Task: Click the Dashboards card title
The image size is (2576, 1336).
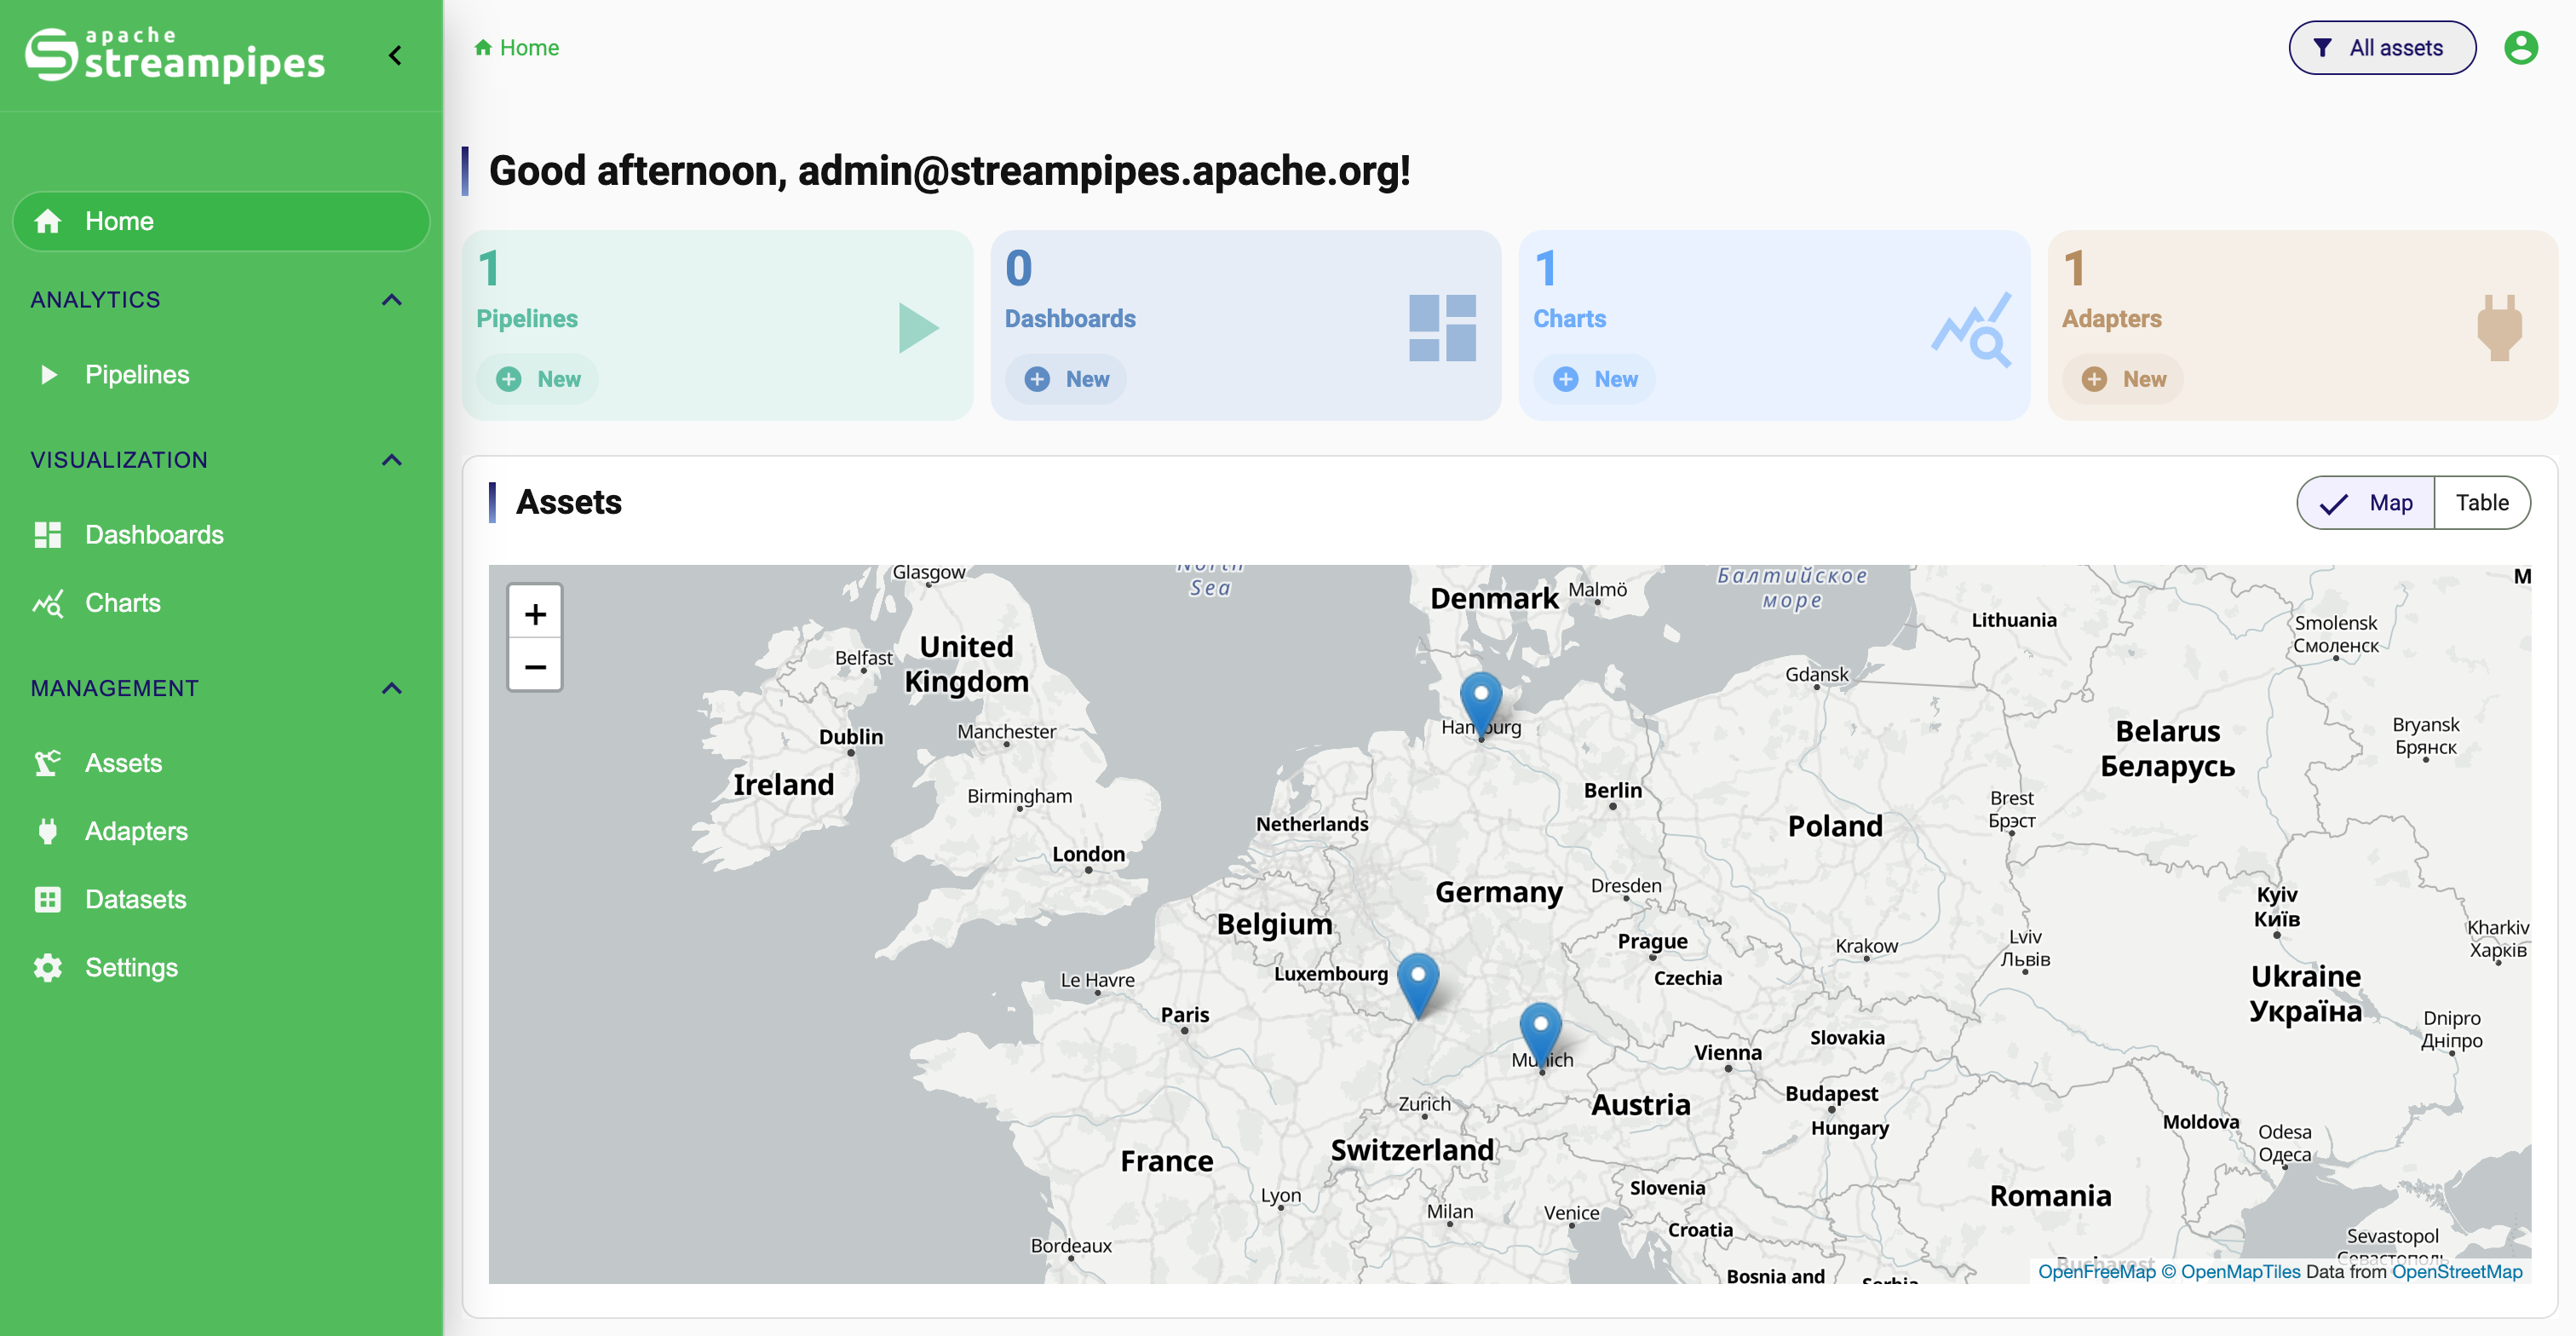Action: 1070,319
